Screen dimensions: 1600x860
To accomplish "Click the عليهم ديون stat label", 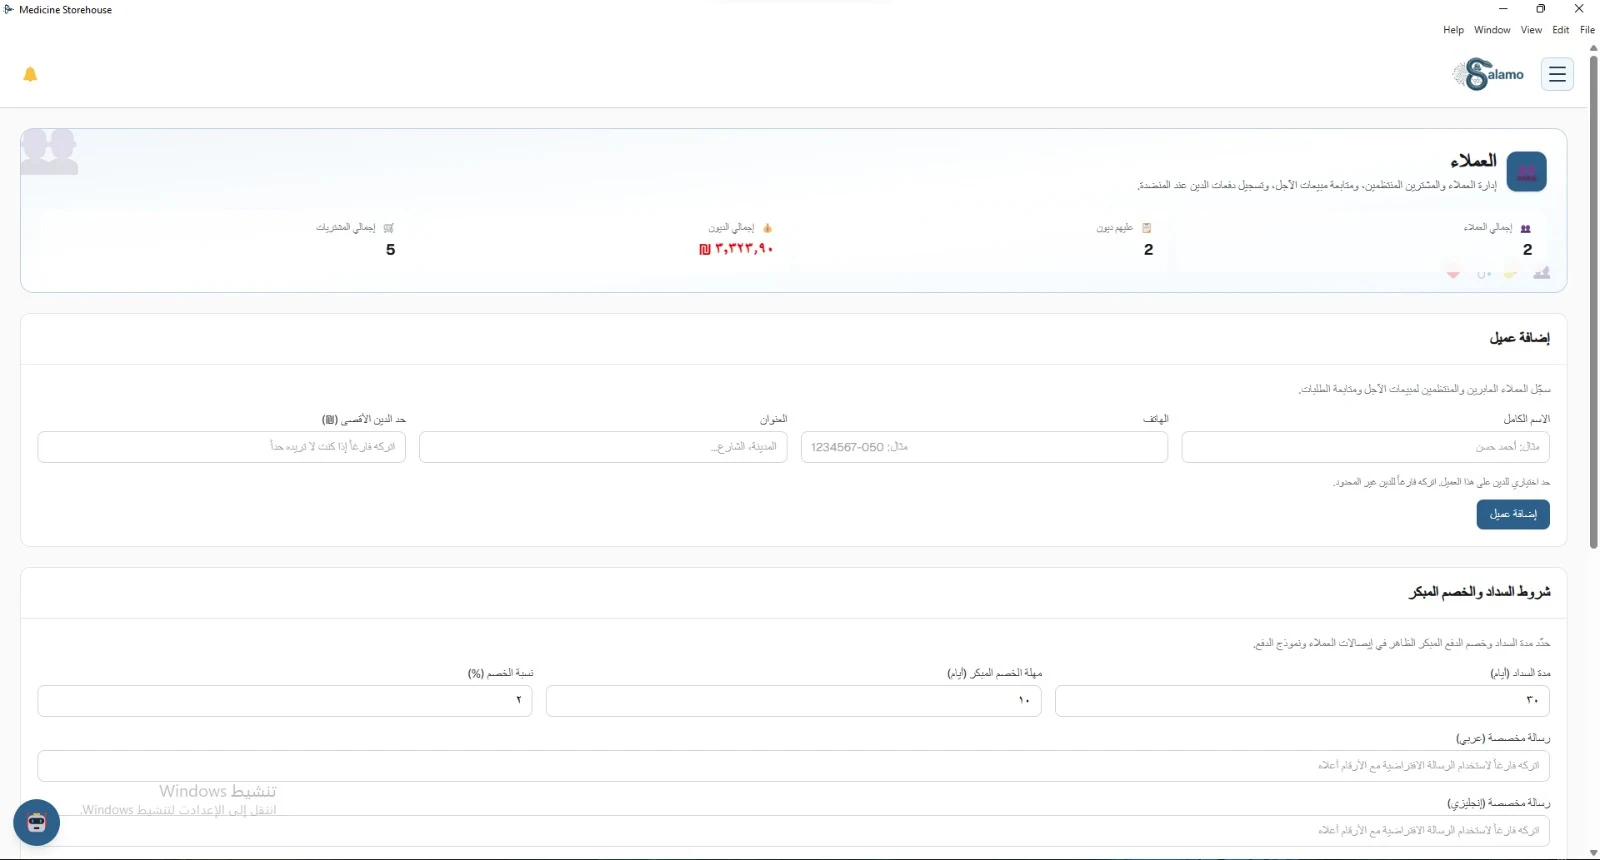I will coord(1115,228).
